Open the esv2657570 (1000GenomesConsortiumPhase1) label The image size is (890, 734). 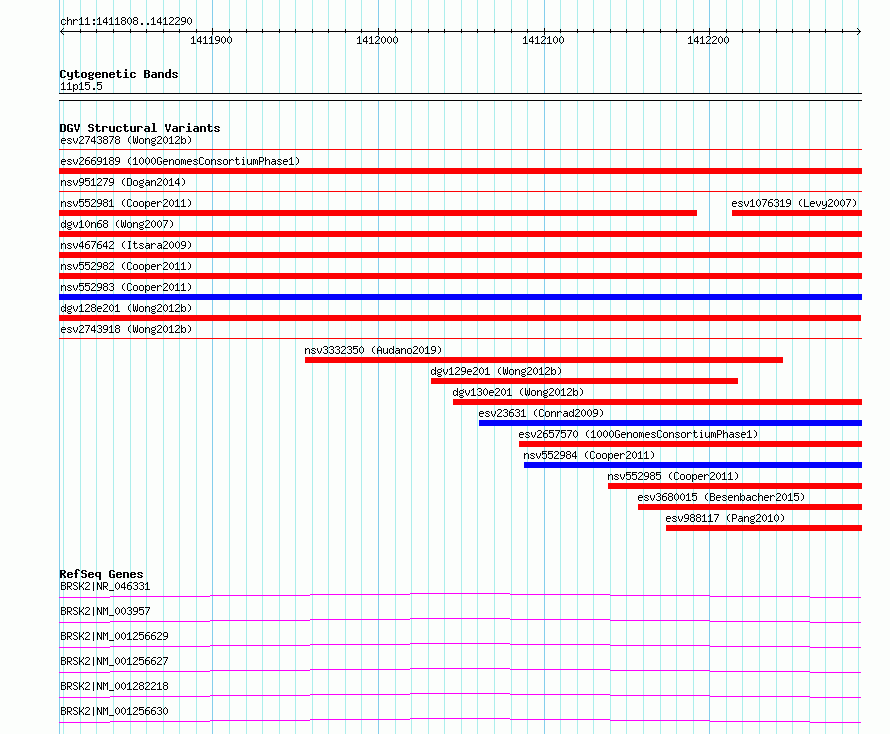pyautogui.click(x=638, y=434)
